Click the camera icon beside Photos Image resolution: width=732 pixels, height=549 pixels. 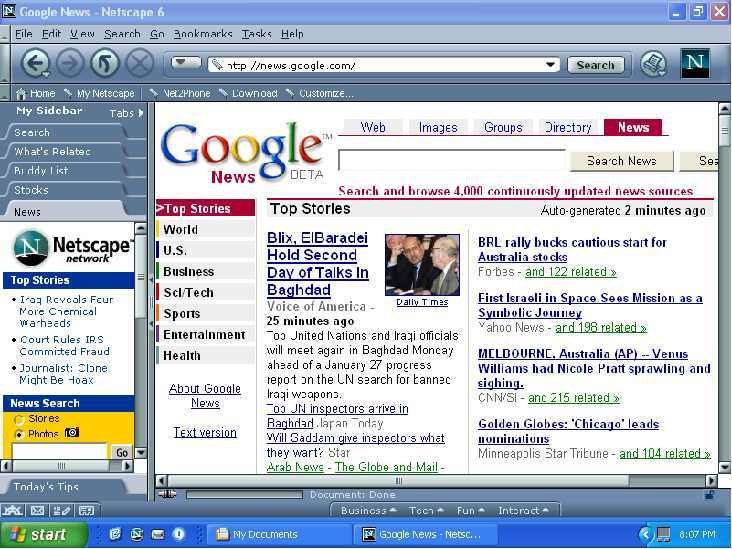point(71,433)
